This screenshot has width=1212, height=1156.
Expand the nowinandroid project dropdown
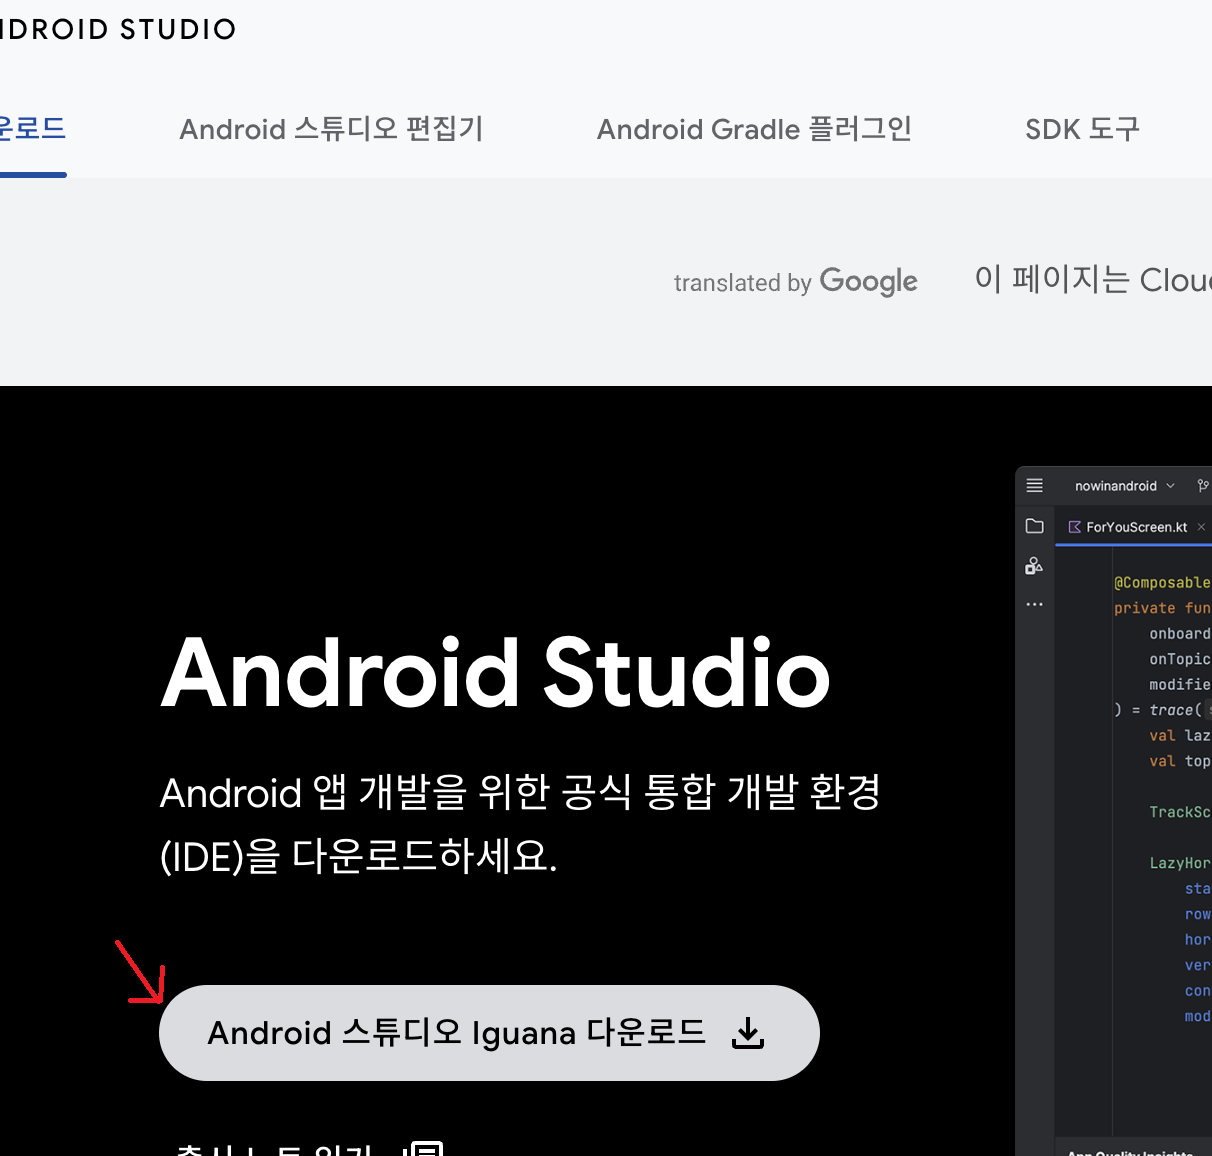[1124, 486]
